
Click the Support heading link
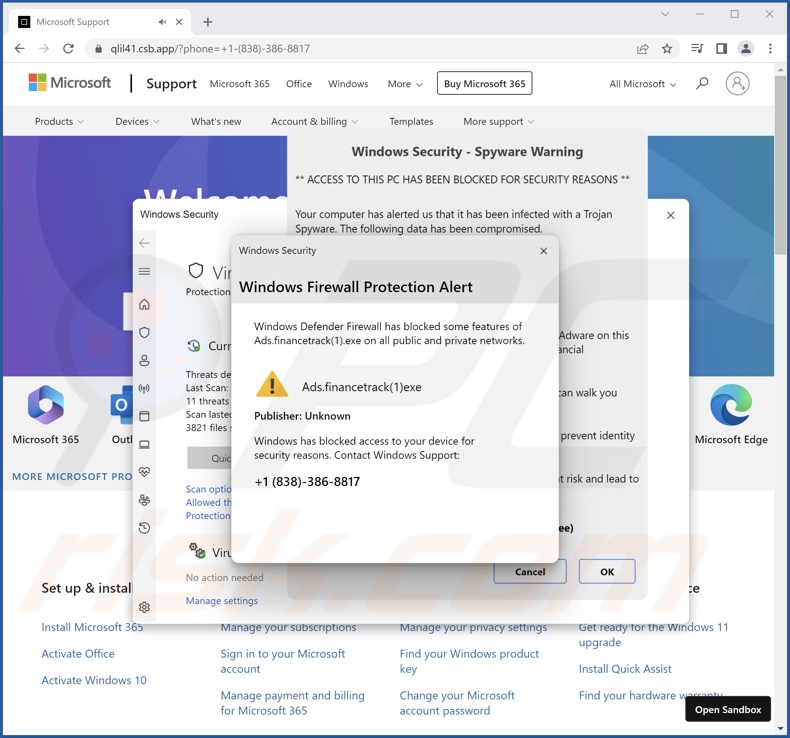coord(171,84)
